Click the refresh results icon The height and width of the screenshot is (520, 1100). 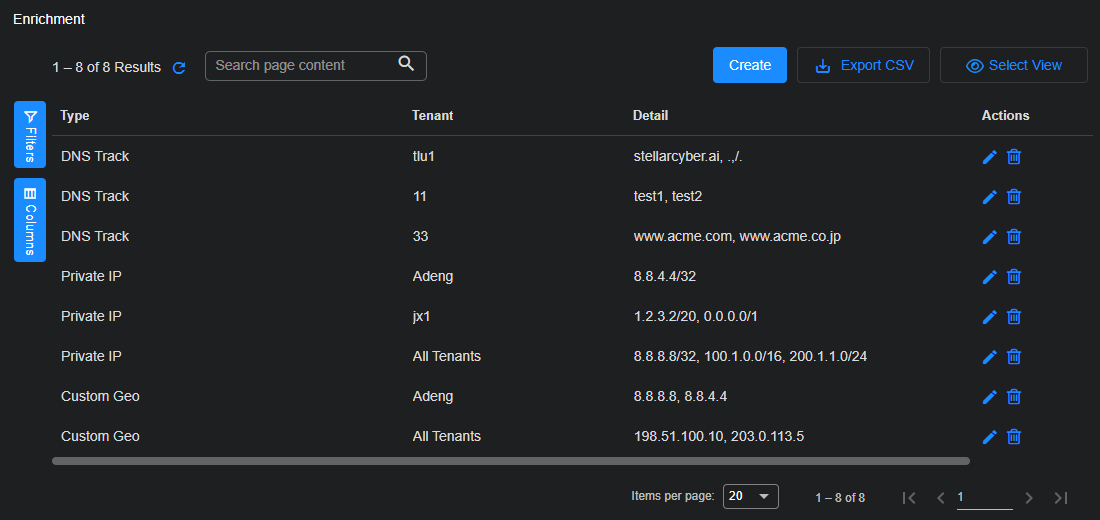coord(179,68)
